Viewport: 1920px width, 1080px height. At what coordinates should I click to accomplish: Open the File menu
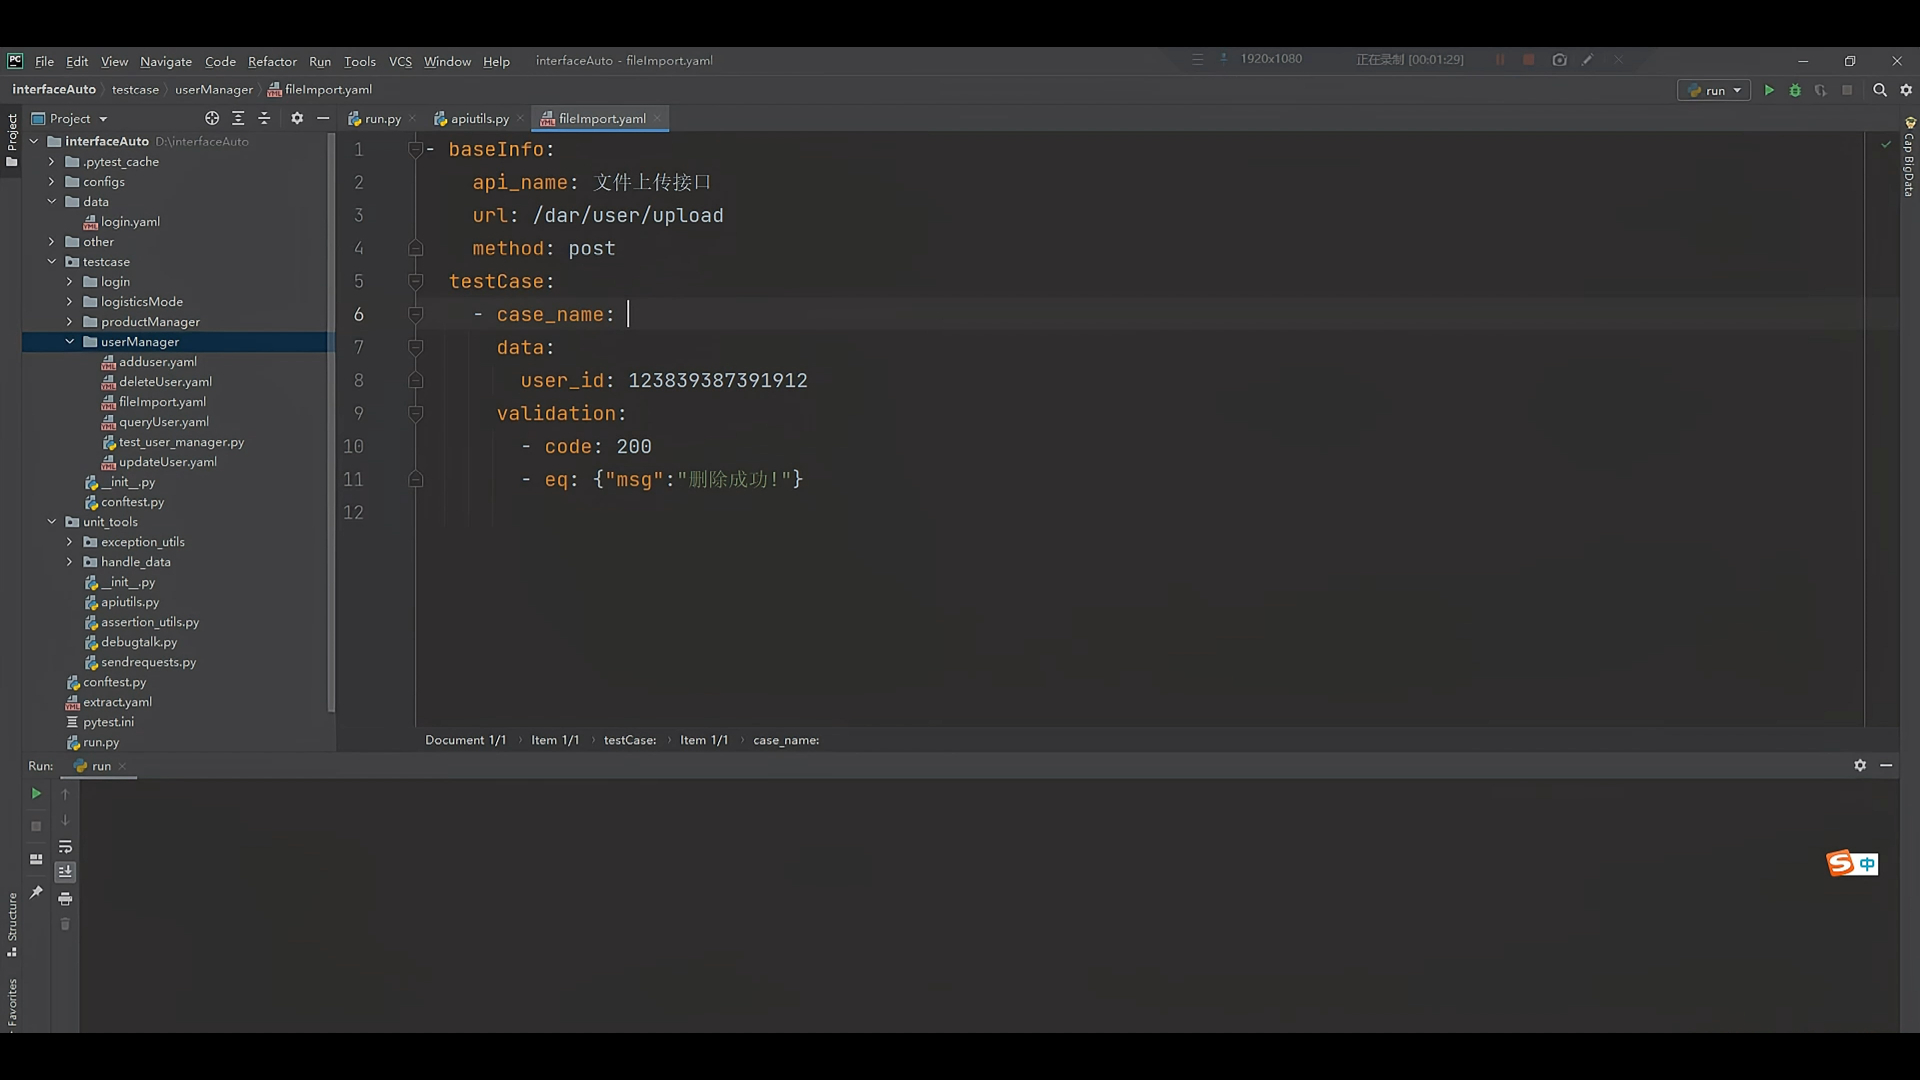tap(44, 61)
